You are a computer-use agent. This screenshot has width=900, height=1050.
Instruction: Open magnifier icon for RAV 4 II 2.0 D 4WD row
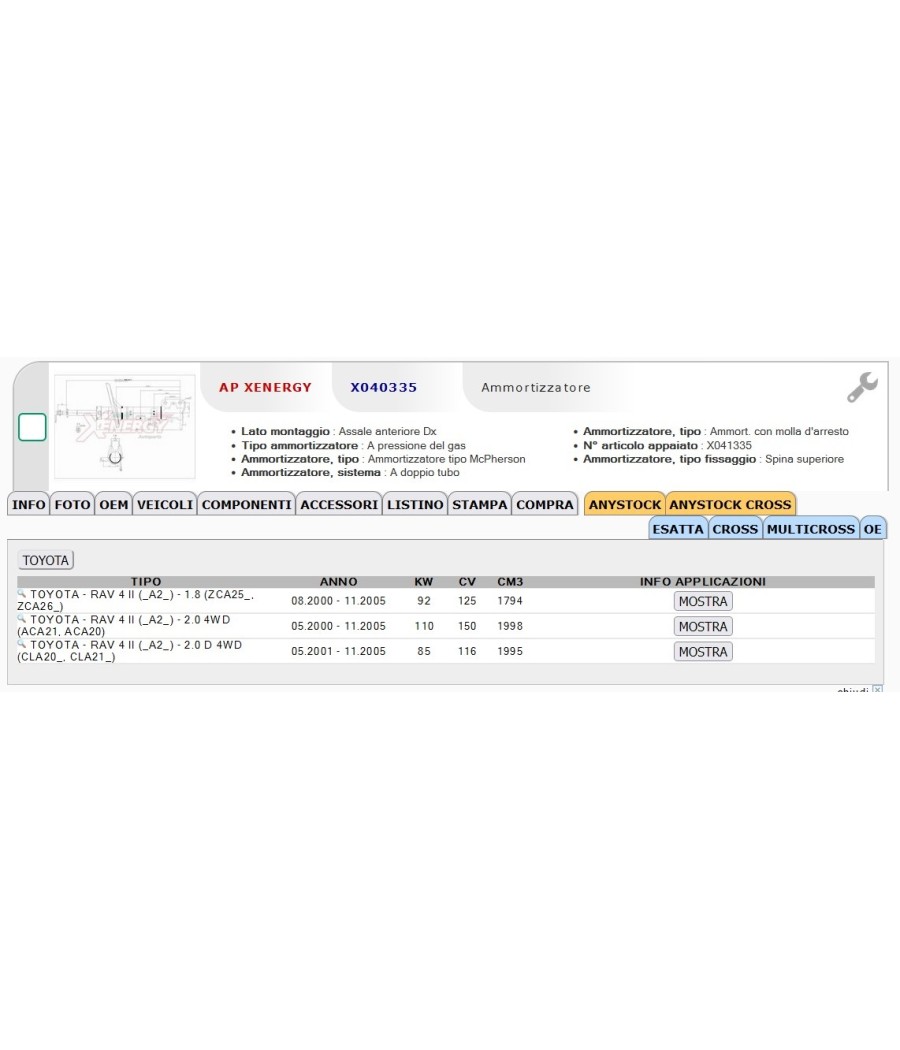tap(21, 644)
